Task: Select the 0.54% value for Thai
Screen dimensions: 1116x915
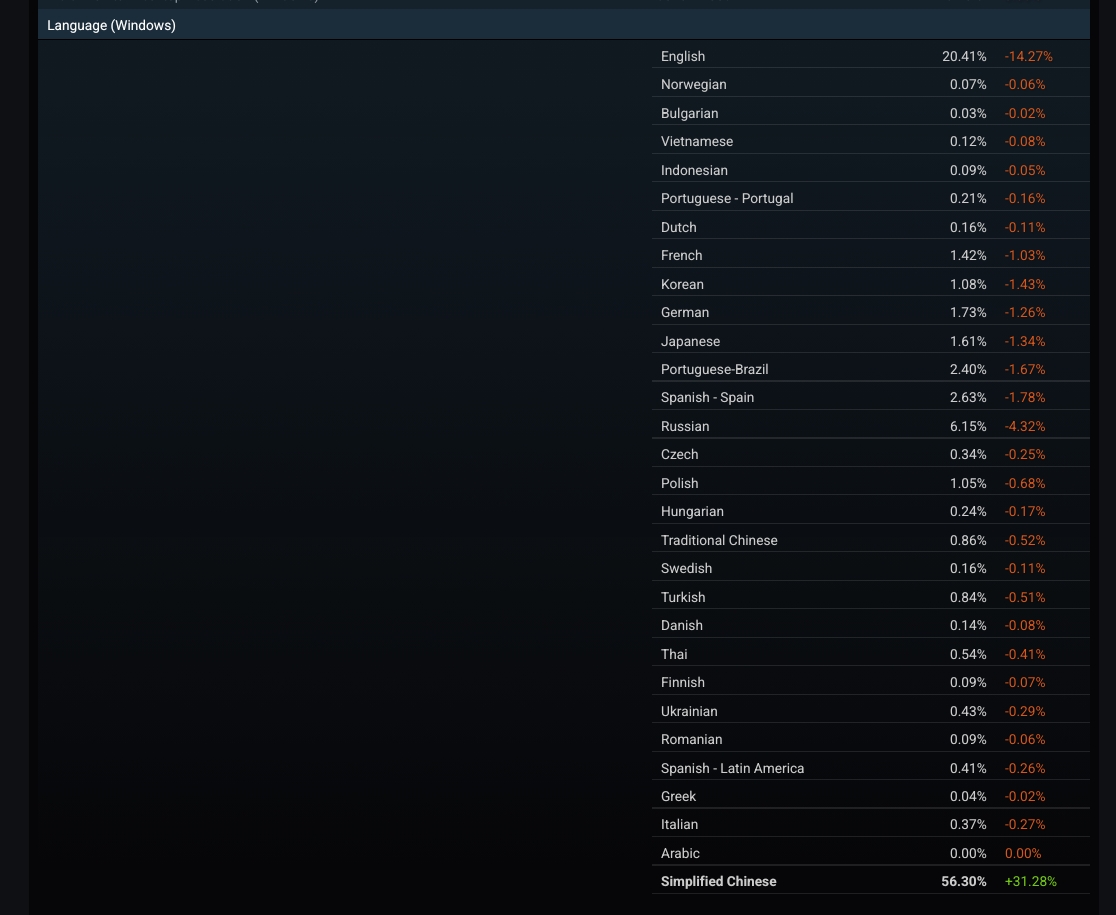Action: (x=968, y=654)
